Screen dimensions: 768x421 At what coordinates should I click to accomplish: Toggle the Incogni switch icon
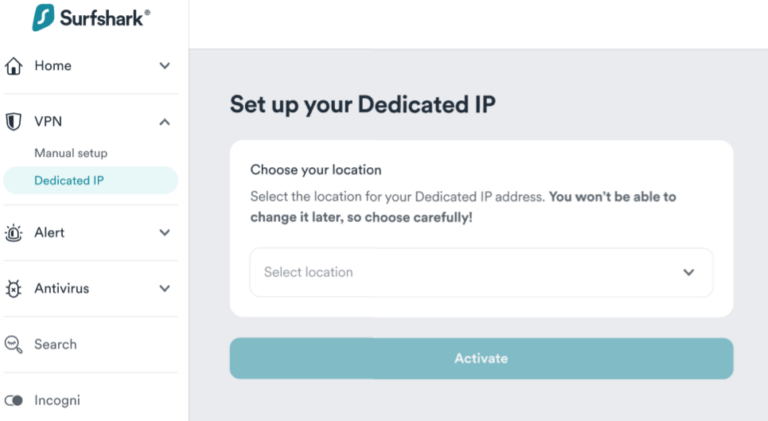click(x=14, y=400)
